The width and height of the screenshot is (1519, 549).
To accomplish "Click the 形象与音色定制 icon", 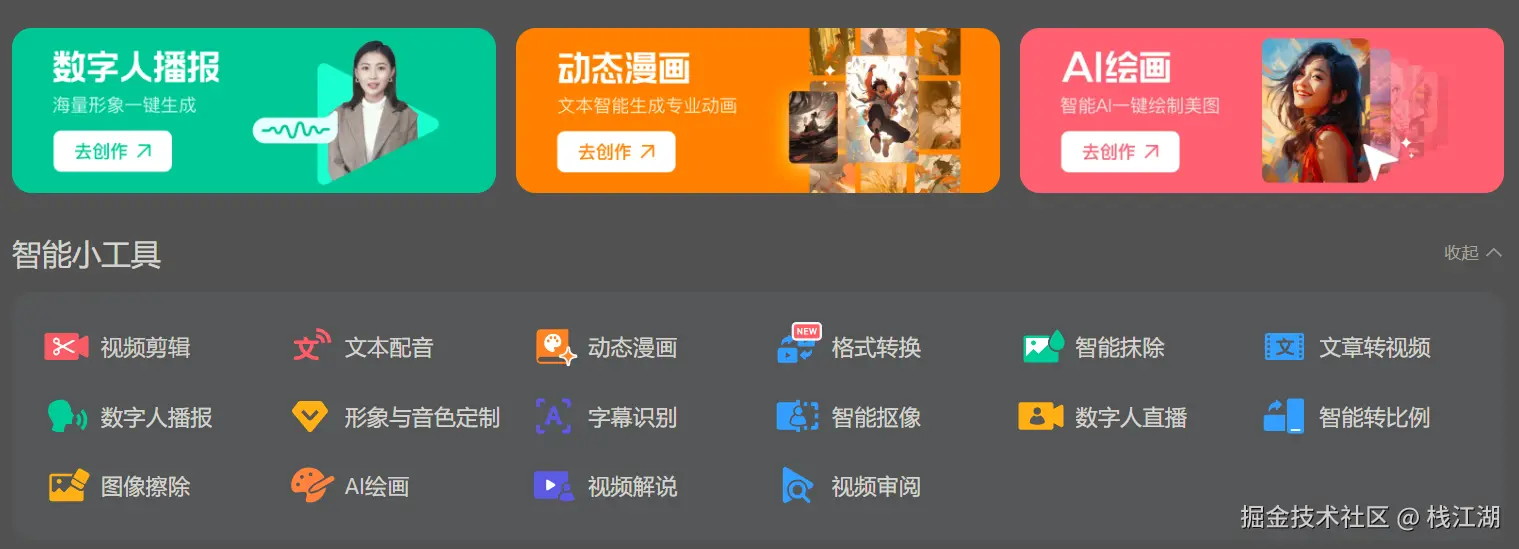I will pyautogui.click(x=310, y=416).
